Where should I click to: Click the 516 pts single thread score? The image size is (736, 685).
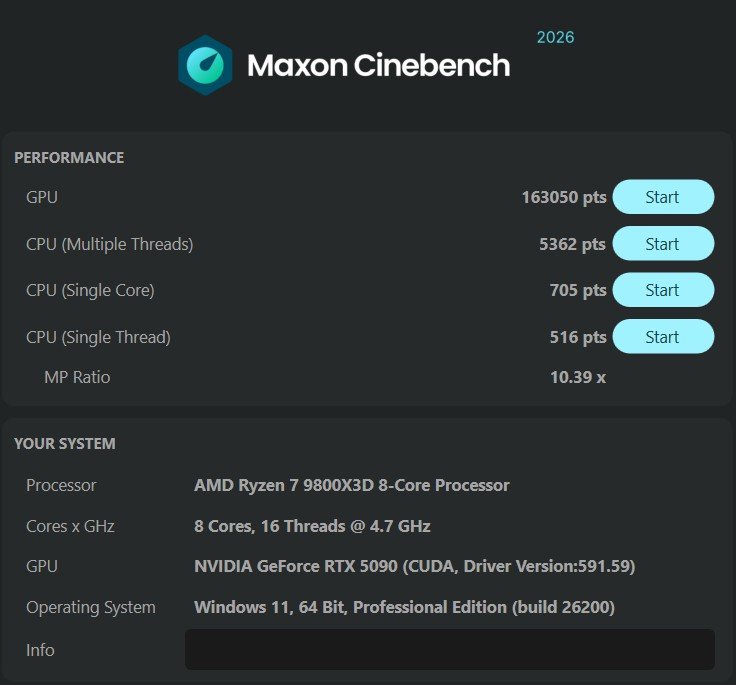578,337
